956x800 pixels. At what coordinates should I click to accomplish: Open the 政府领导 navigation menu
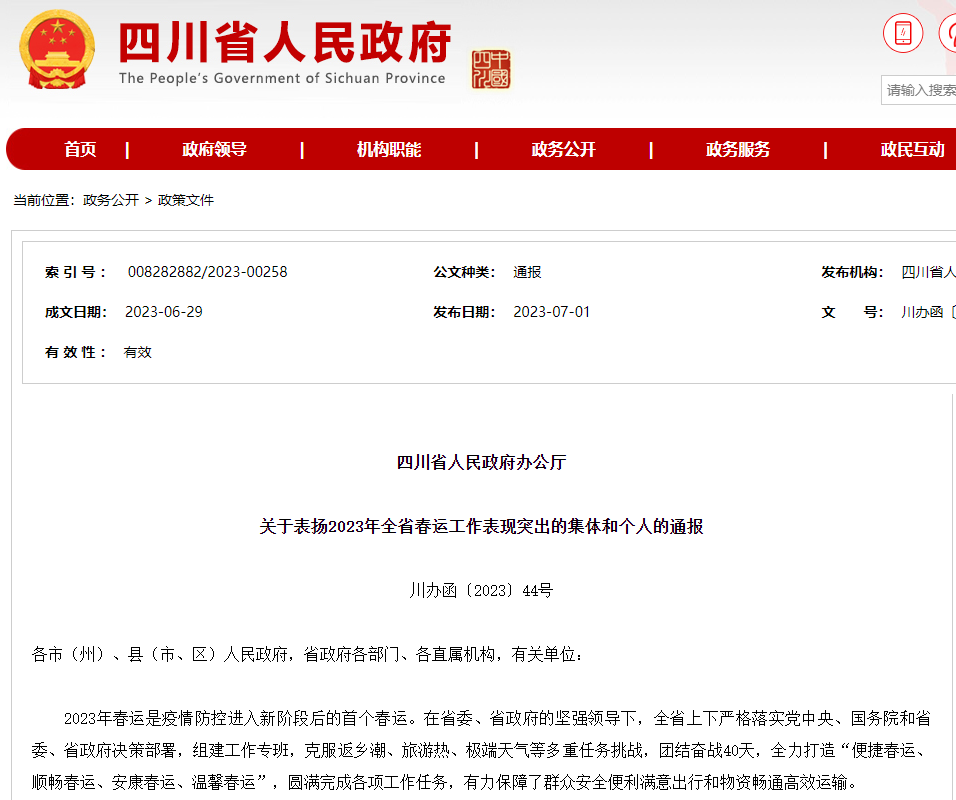click(214, 150)
